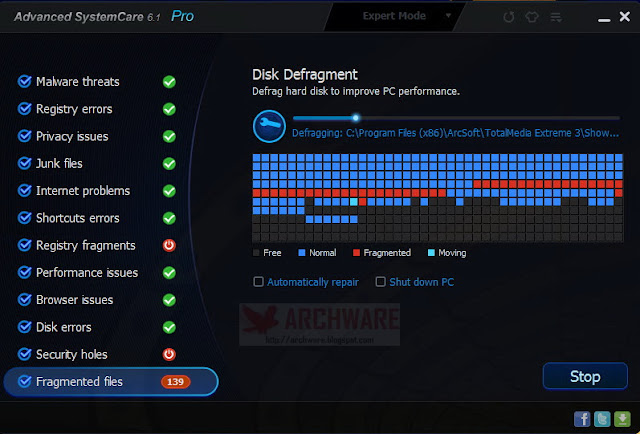Uncheck the Browser issues checkbox
Viewport: 640px width, 434px height.
point(24,299)
